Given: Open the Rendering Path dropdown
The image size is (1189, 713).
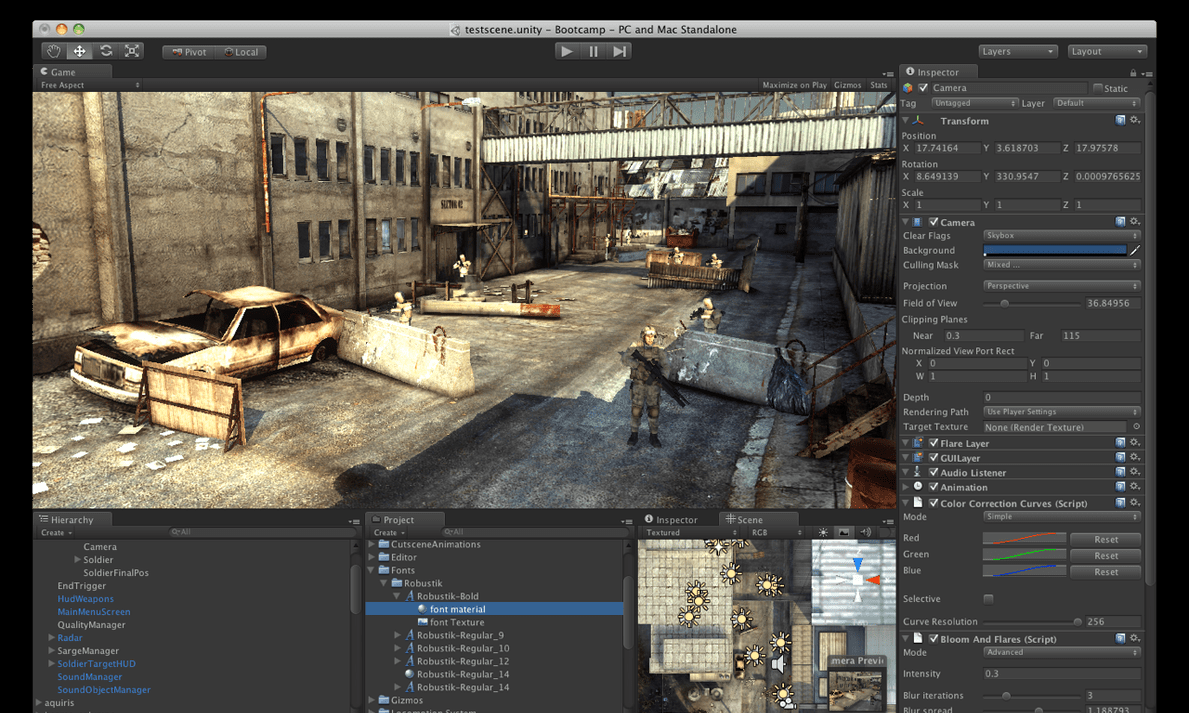Looking at the screenshot, I should [1062, 412].
